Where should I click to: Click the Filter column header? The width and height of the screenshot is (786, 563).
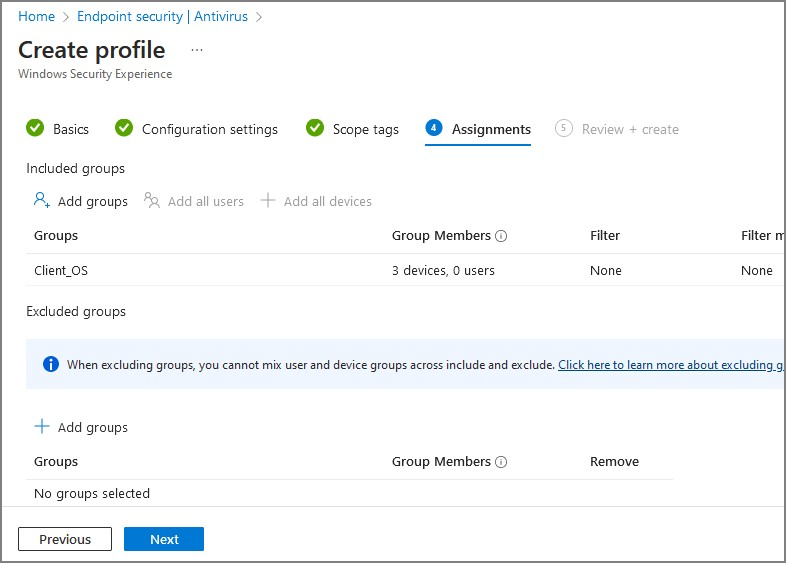pos(605,236)
